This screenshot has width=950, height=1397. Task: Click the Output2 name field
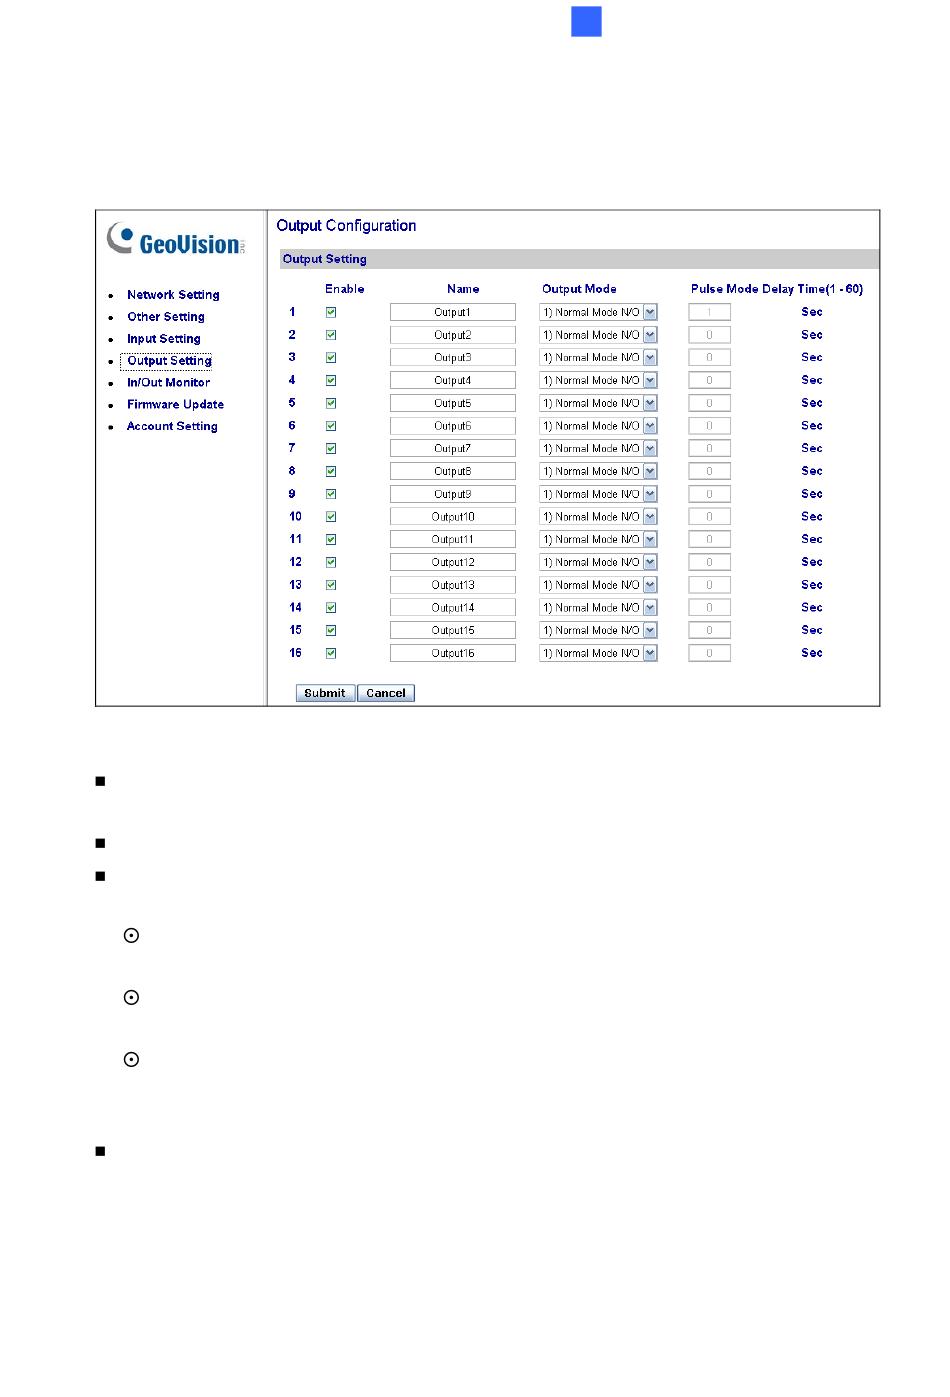coord(453,336)
